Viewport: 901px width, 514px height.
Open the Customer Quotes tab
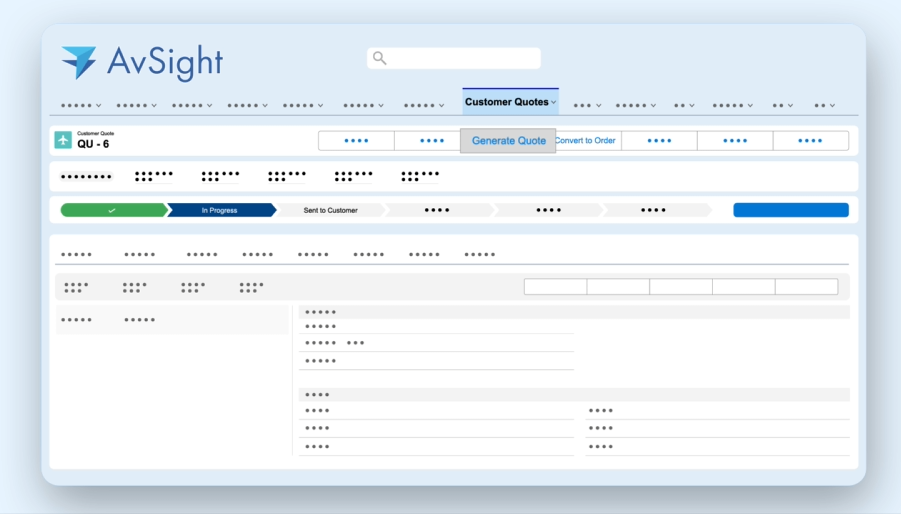point(506,102)
